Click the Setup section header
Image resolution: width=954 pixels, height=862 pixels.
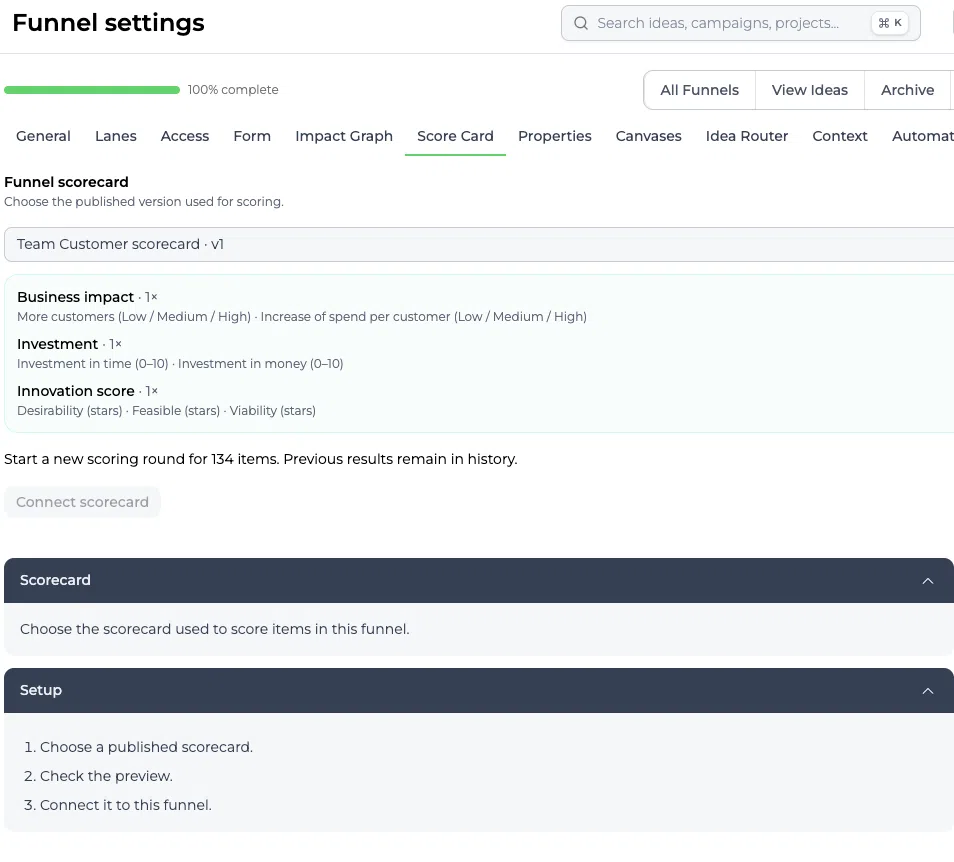coord(479,691)
